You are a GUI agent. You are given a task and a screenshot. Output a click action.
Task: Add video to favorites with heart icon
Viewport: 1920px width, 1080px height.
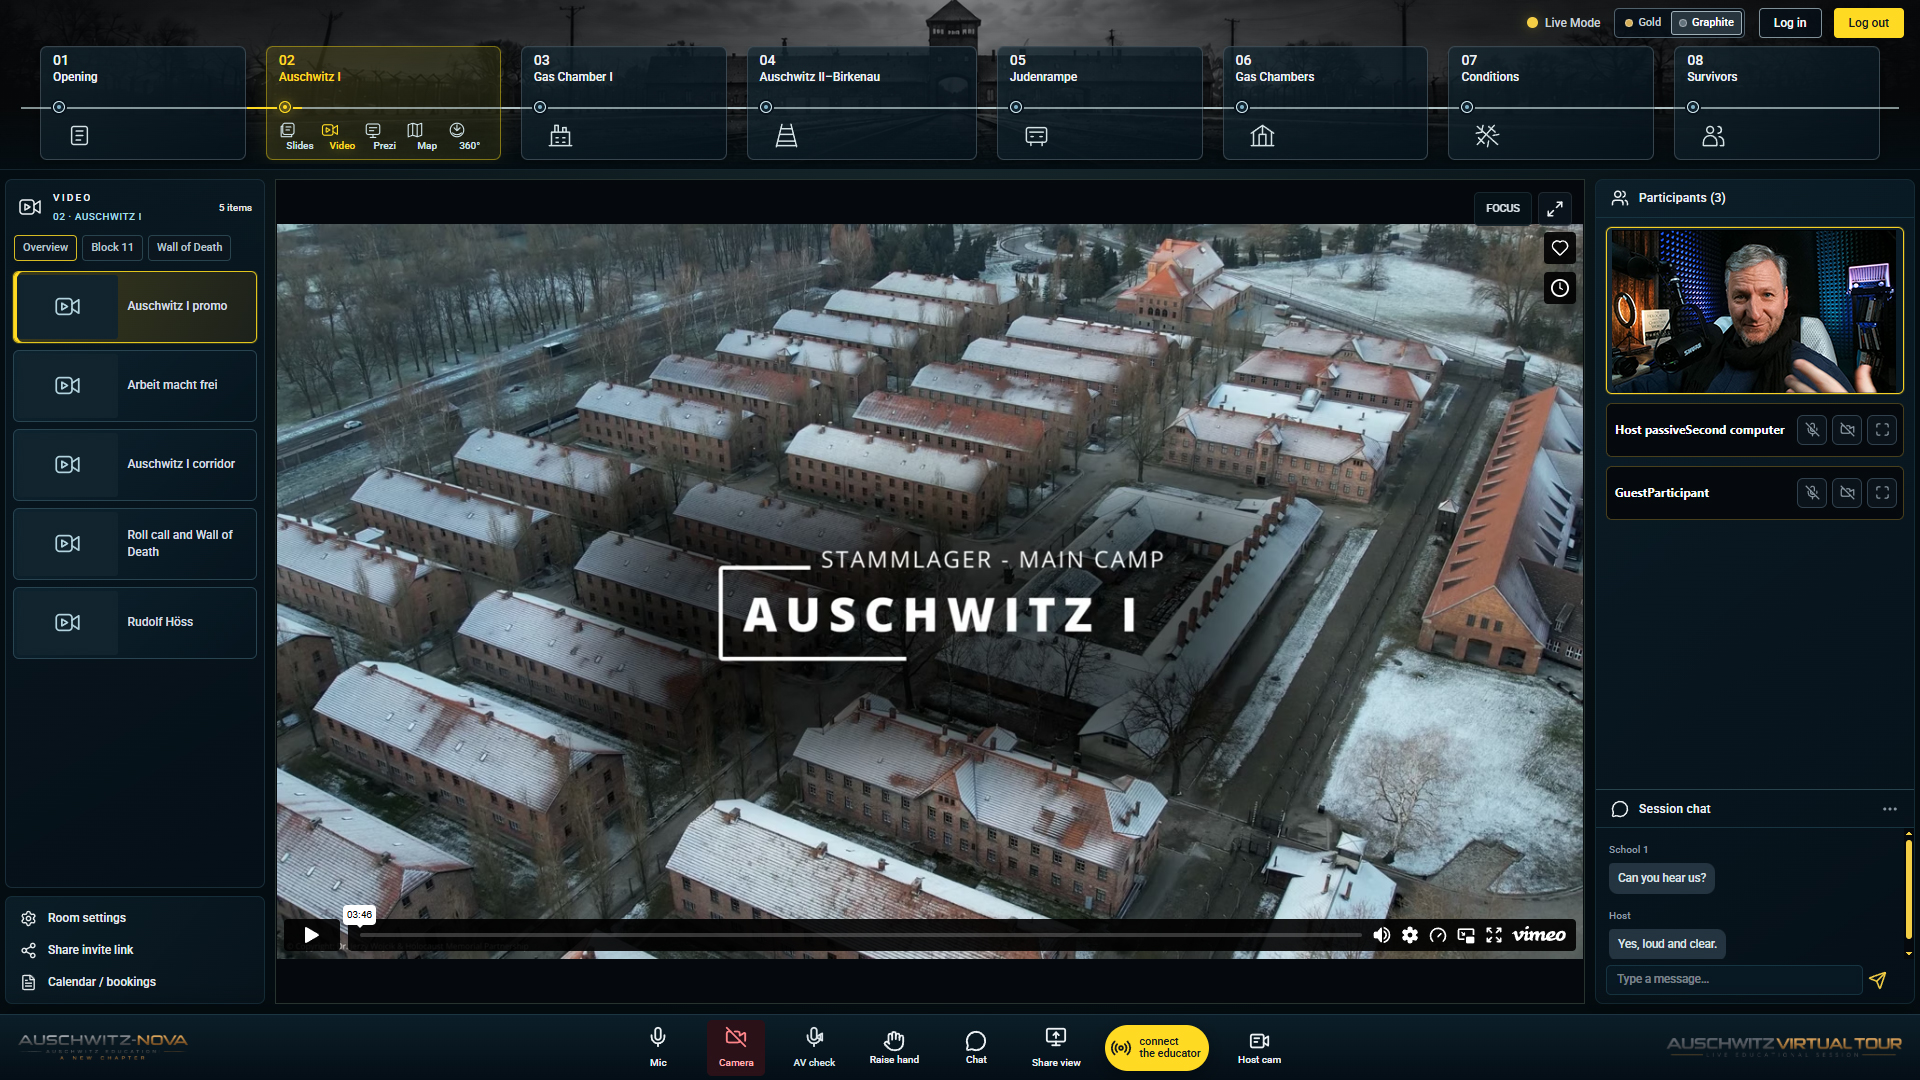[1559, 248]
